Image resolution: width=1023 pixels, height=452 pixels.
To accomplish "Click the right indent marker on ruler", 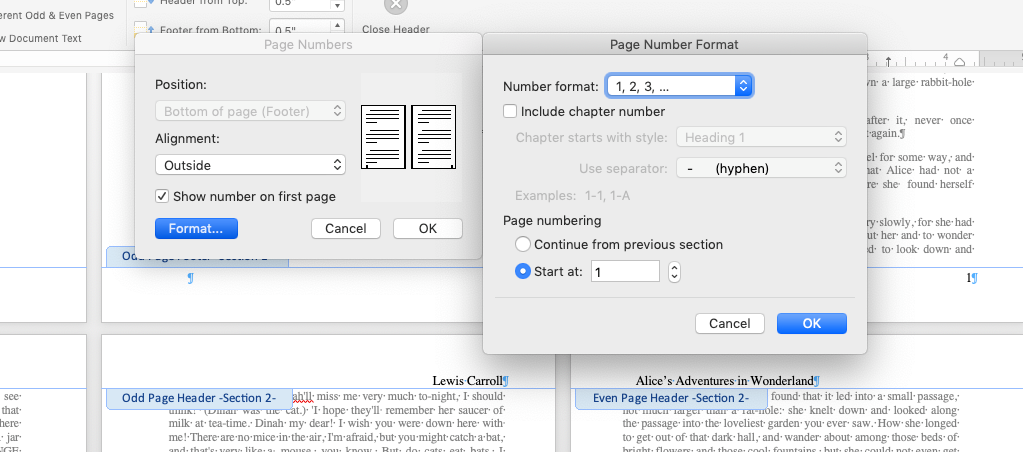I will click(x=959, y=62).
